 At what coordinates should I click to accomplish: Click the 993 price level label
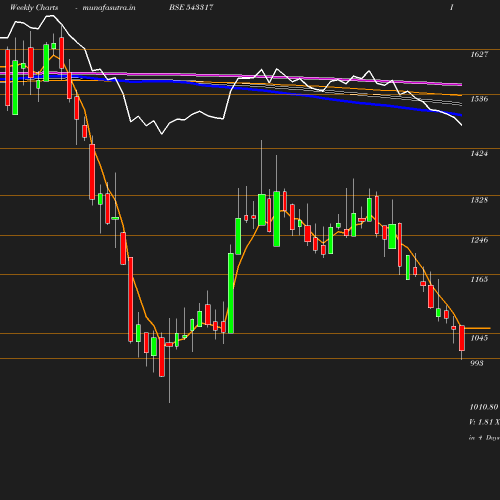(x=477, y=363)
